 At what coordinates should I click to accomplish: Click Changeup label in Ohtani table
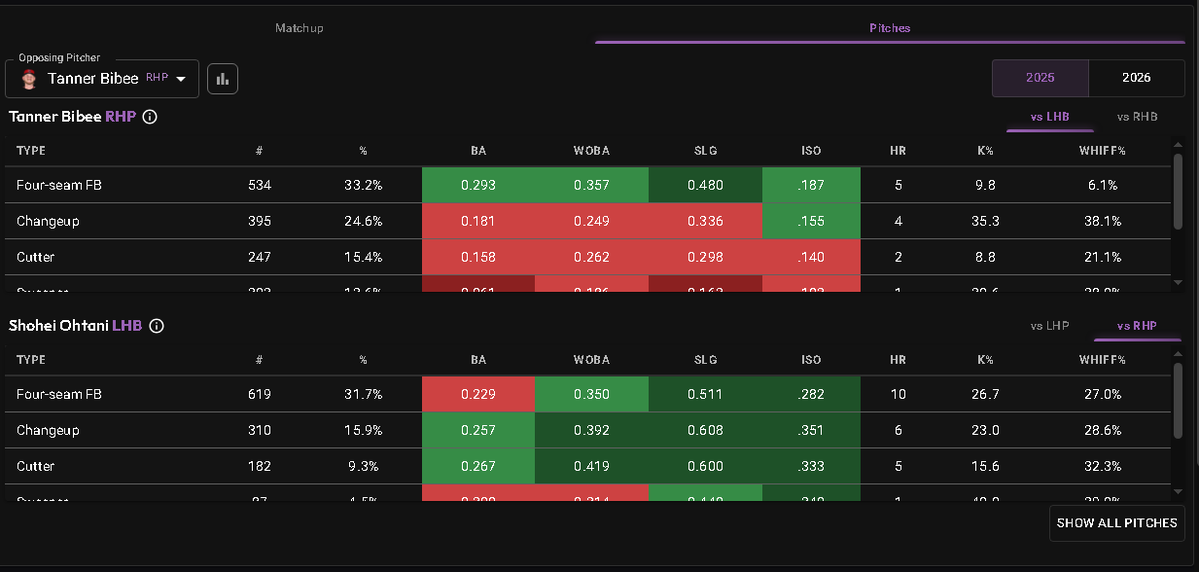click(x=47, y=431)
